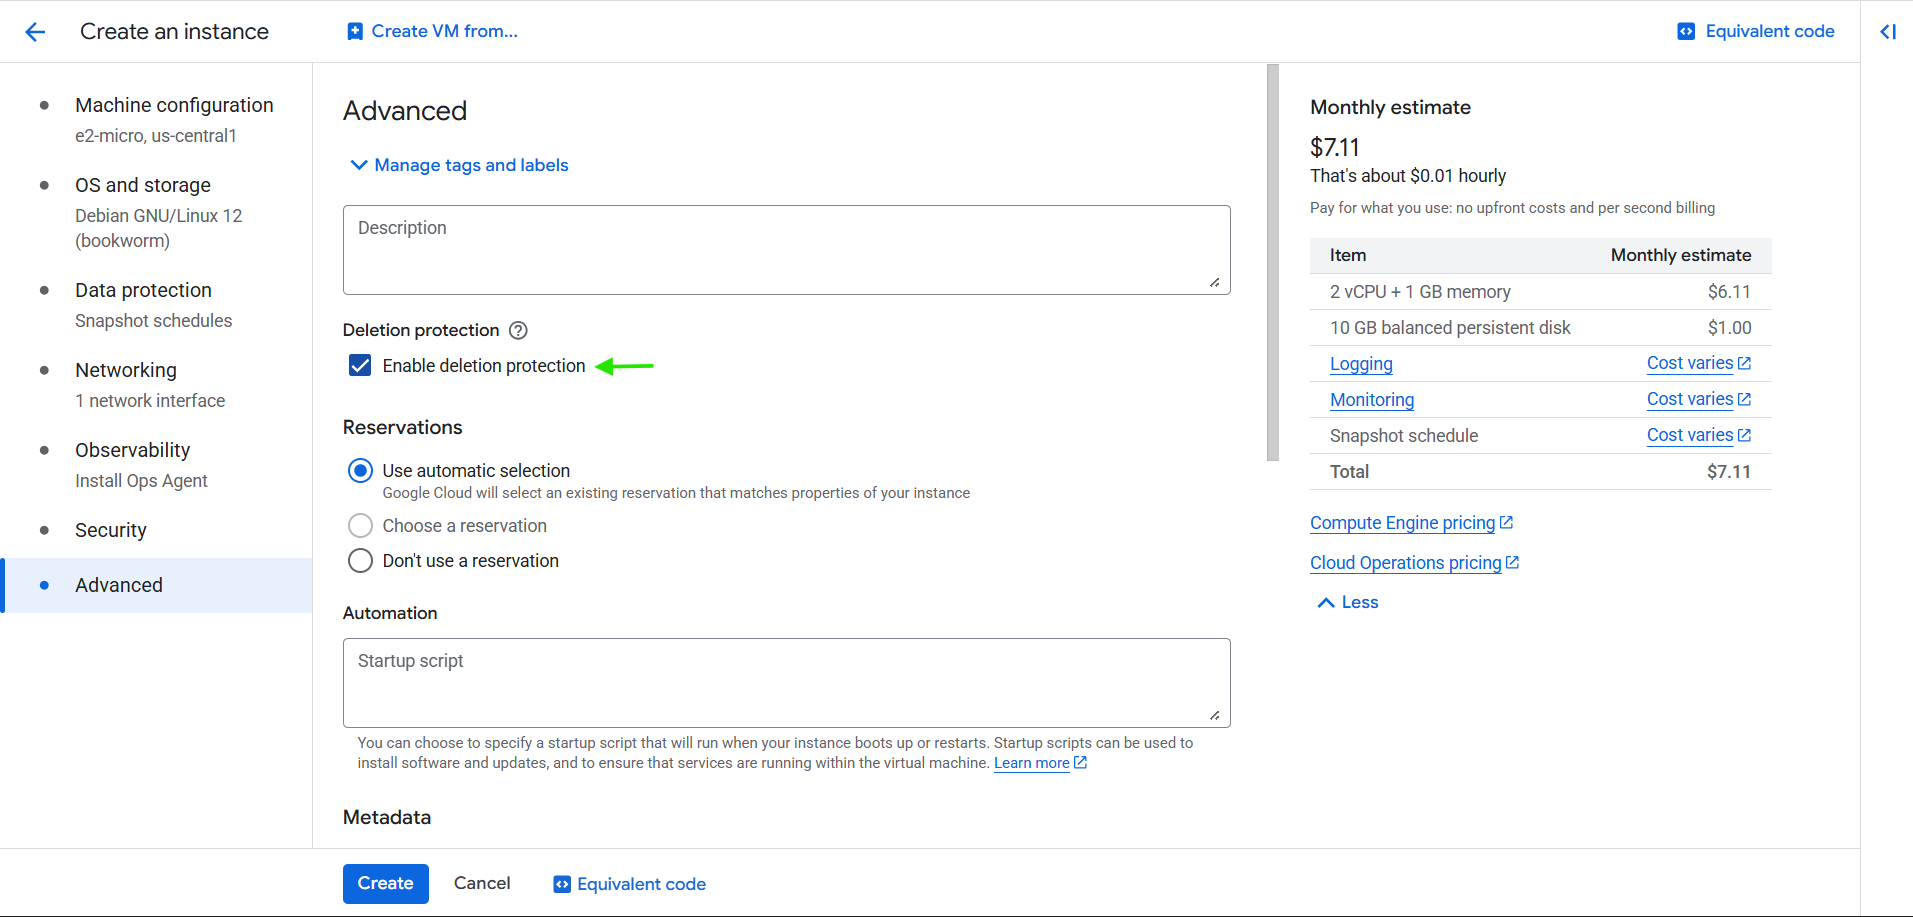Open external link icon beside Compute Engine pricing
The height and width of the screenshot is (917, 1913).
click(1507, 523)
